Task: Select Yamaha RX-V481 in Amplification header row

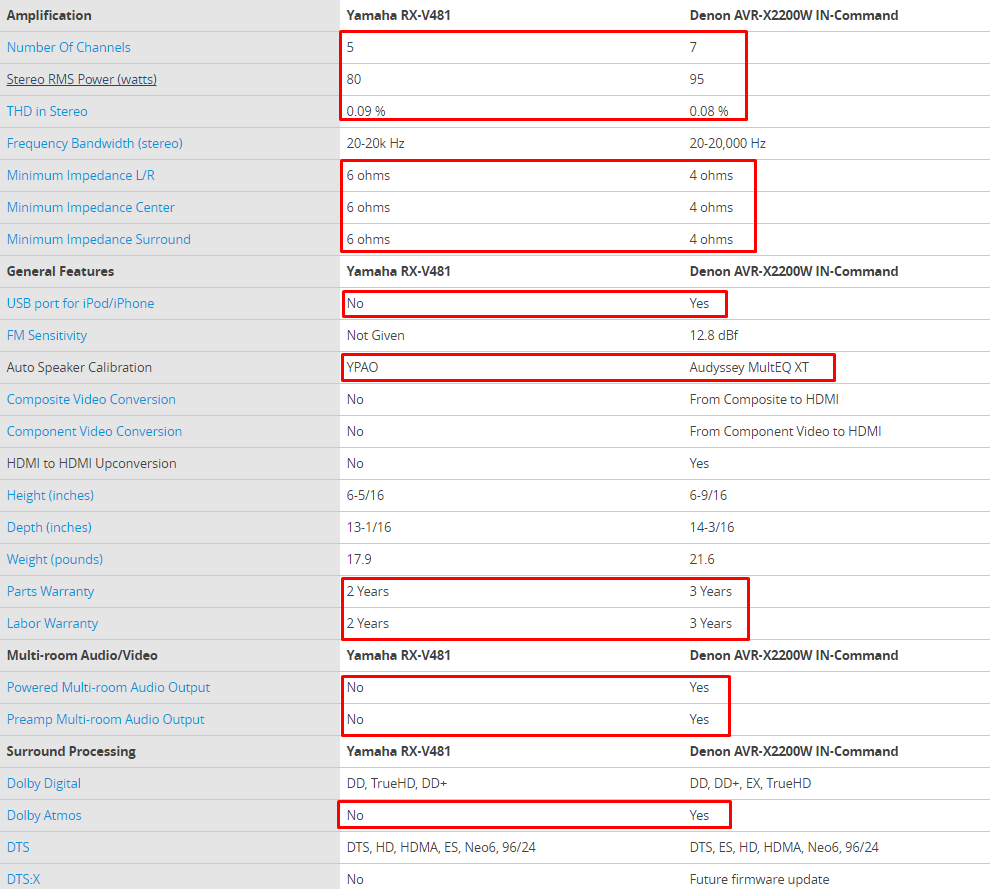Action: pyautogui.click(x=398, y=15)
